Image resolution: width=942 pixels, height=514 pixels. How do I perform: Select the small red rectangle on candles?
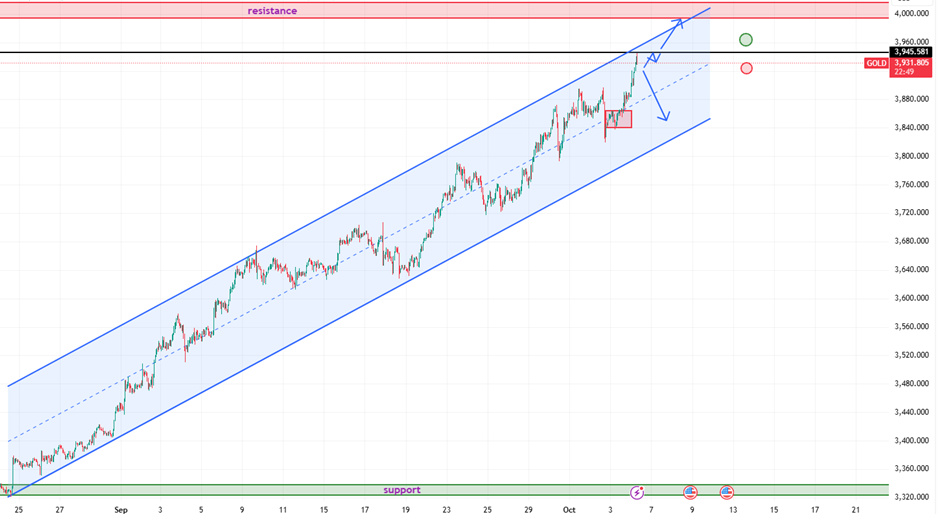(619, 119)
